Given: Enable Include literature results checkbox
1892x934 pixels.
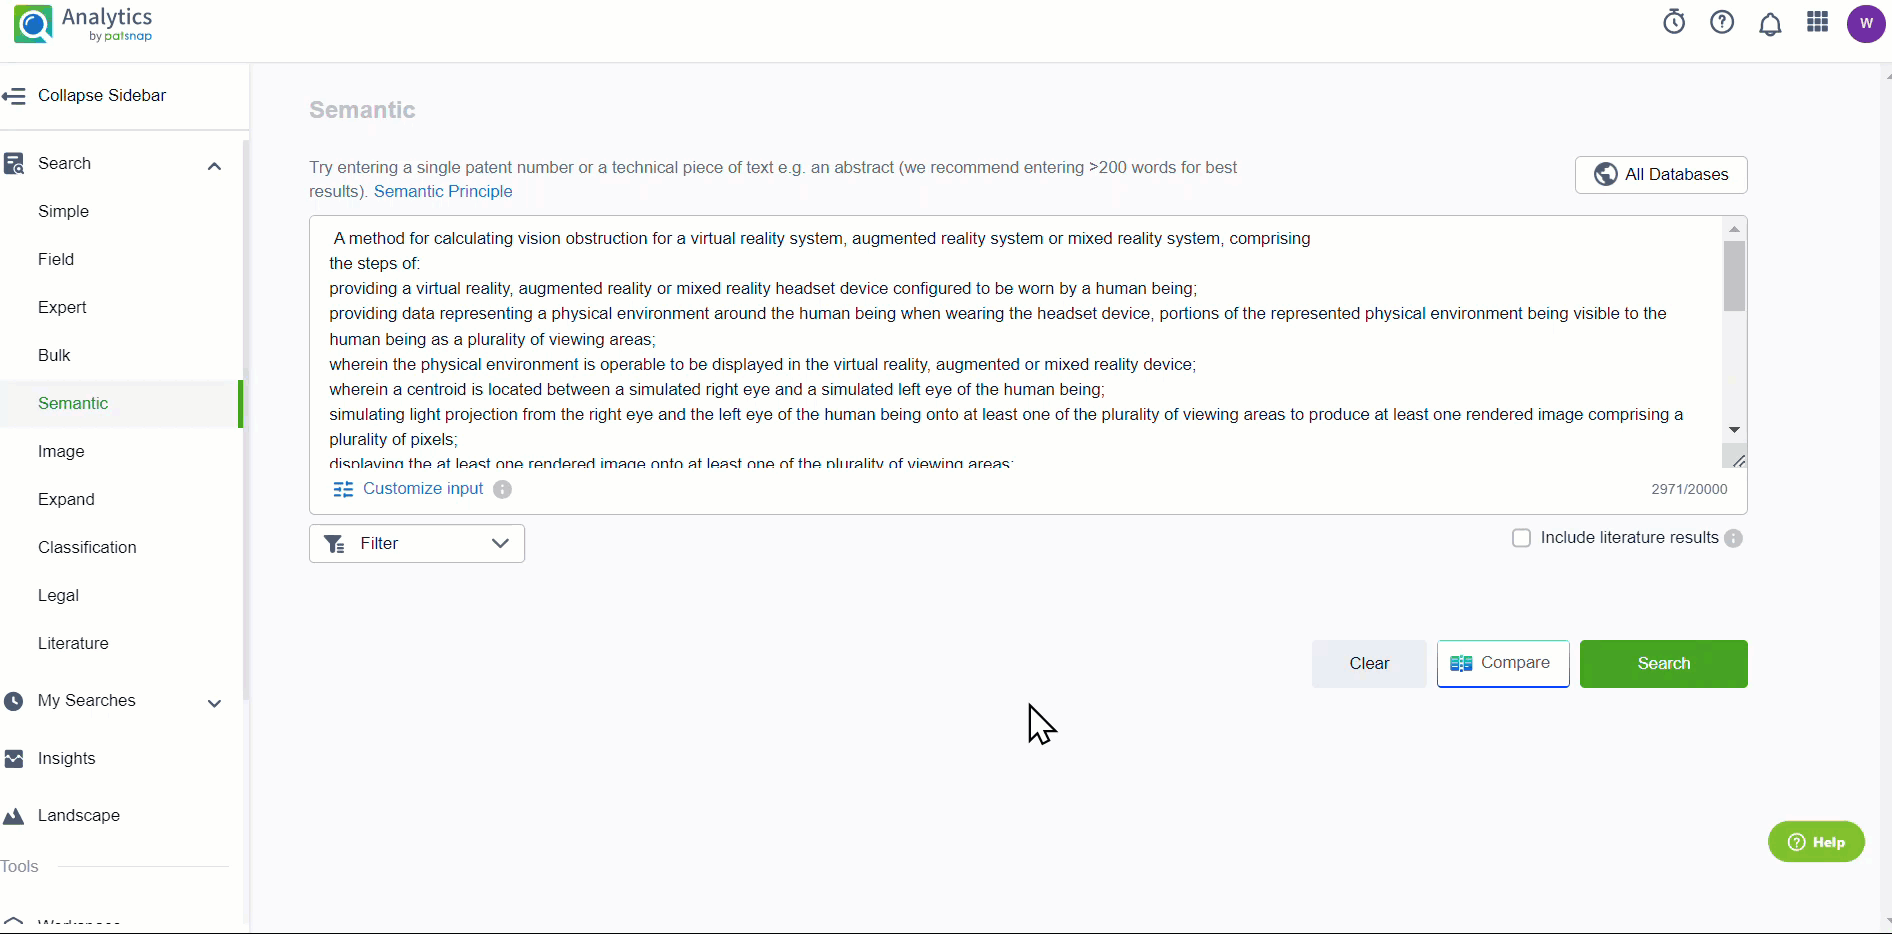Looking at the screenshot, I should [x=1521, y=538].
